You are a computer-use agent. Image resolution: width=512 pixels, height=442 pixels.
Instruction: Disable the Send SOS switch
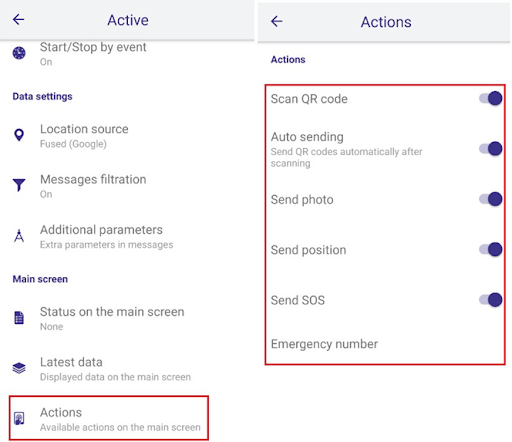[491, 300]
